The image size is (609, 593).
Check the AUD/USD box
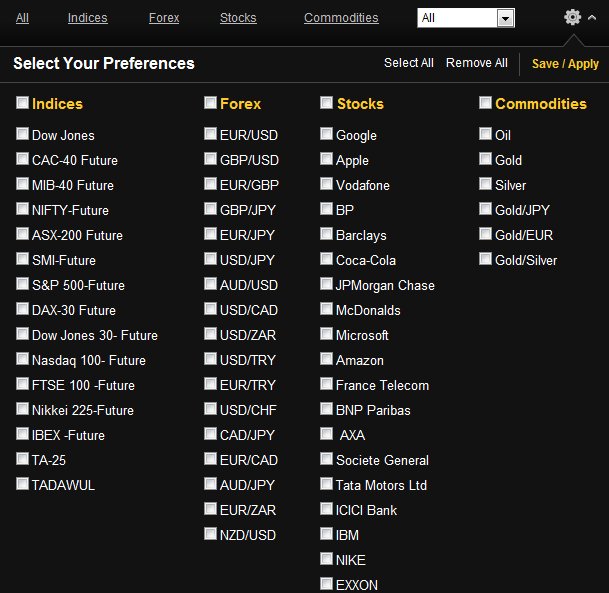[211, 283]
